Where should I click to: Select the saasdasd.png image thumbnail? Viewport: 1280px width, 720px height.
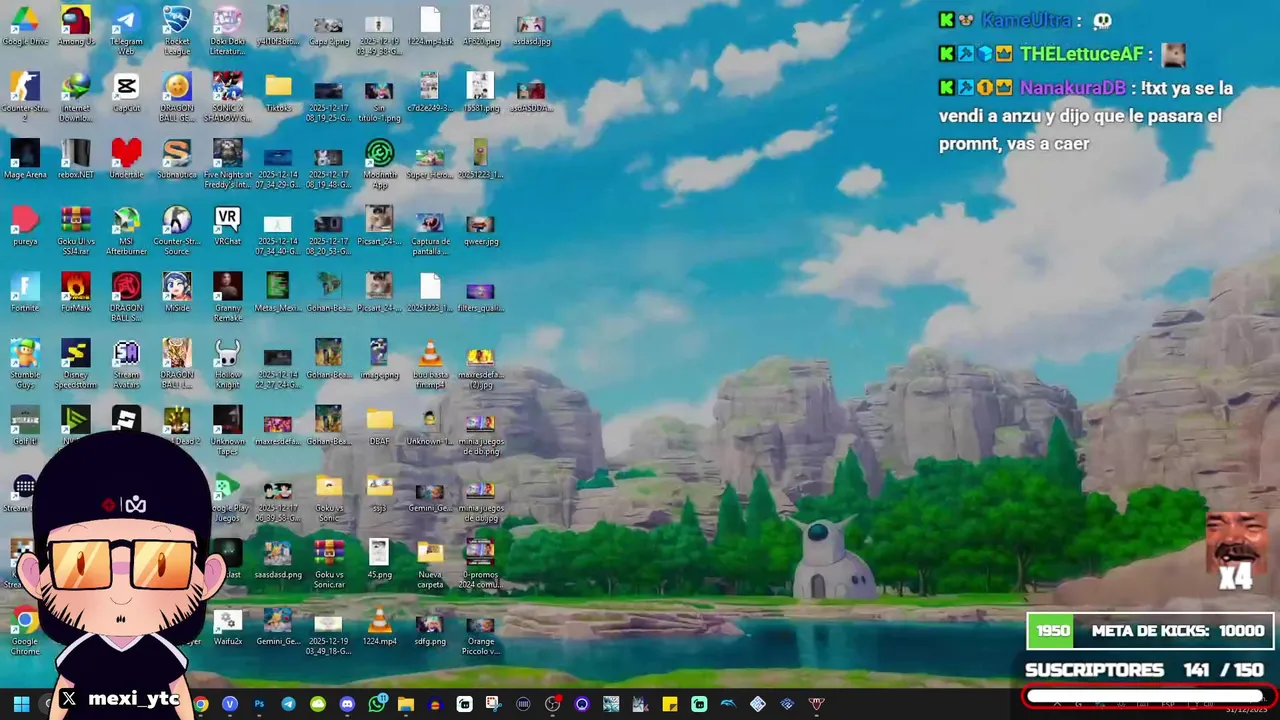[x=278, y=559]
